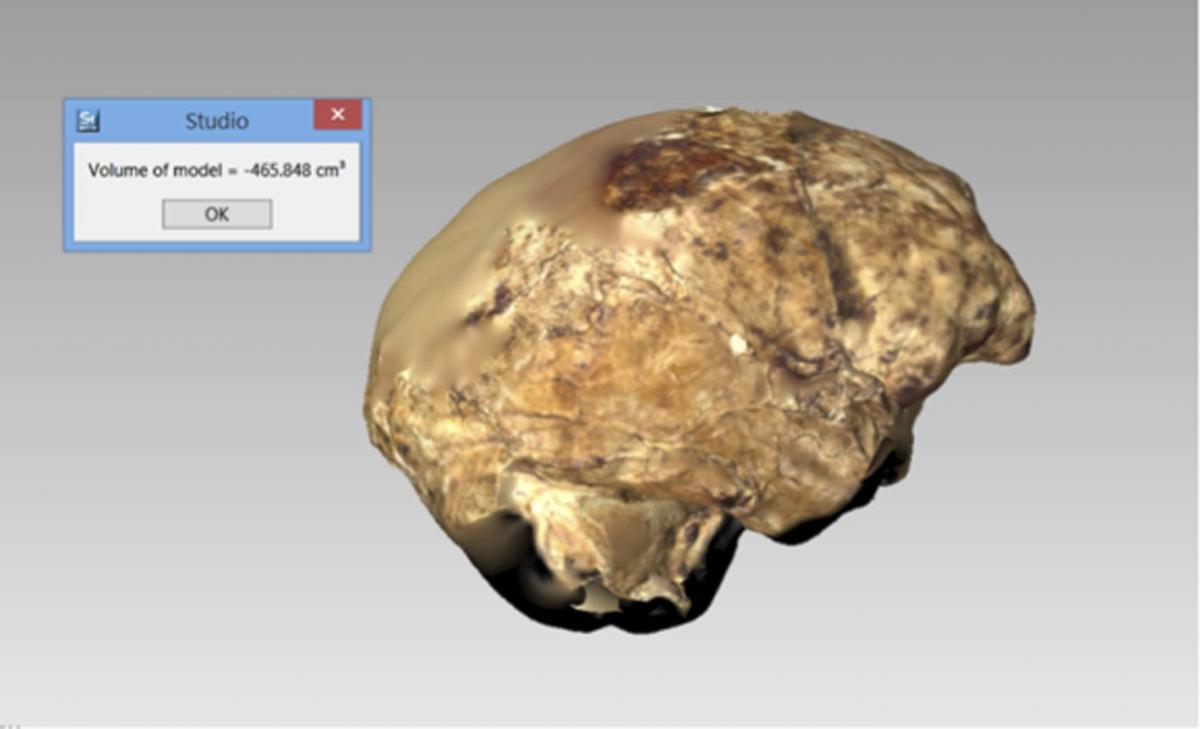Screen dimensions: 1200x729
Task: Click the tiny dots at the viewport's bottom-left corner
Action: [x=9, y=724]
